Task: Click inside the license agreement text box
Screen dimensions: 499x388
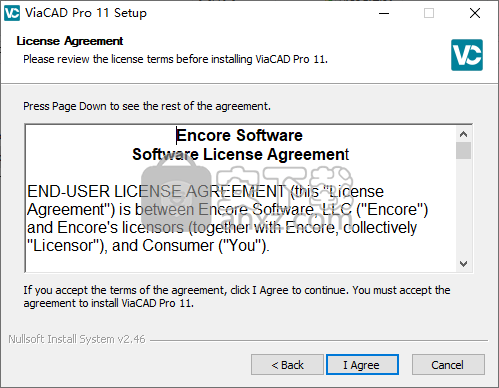Action: 241,198
